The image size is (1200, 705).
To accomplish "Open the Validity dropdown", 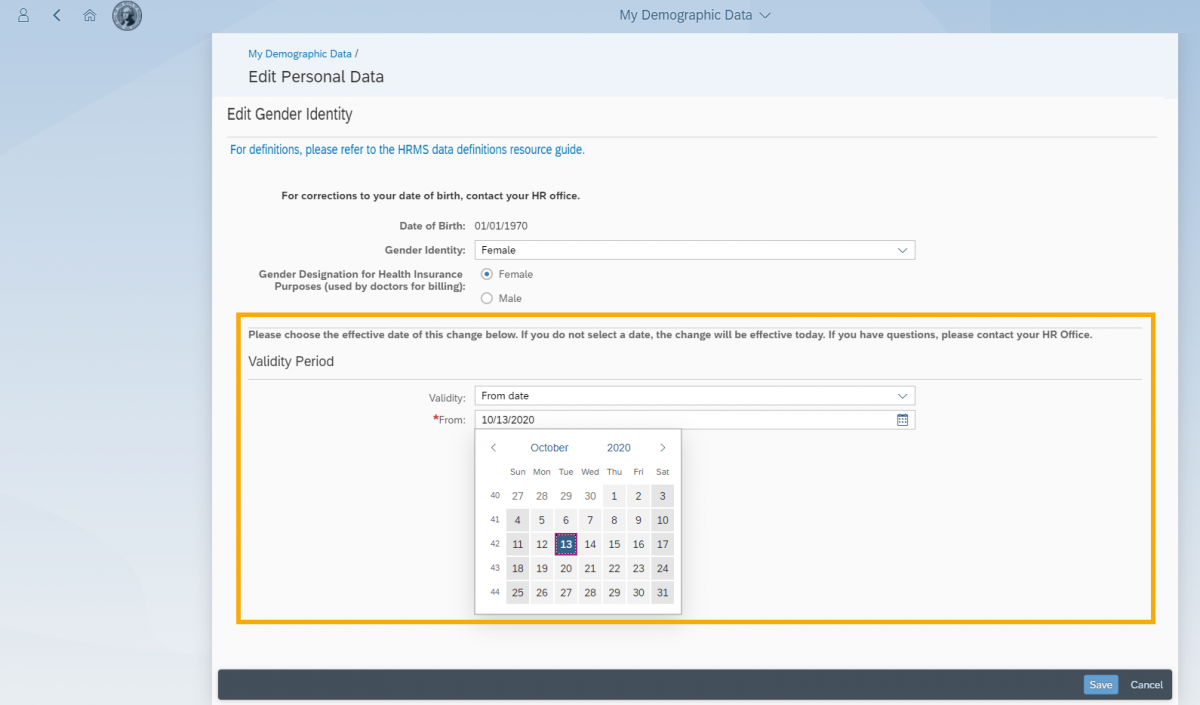I will click(902, 395).
